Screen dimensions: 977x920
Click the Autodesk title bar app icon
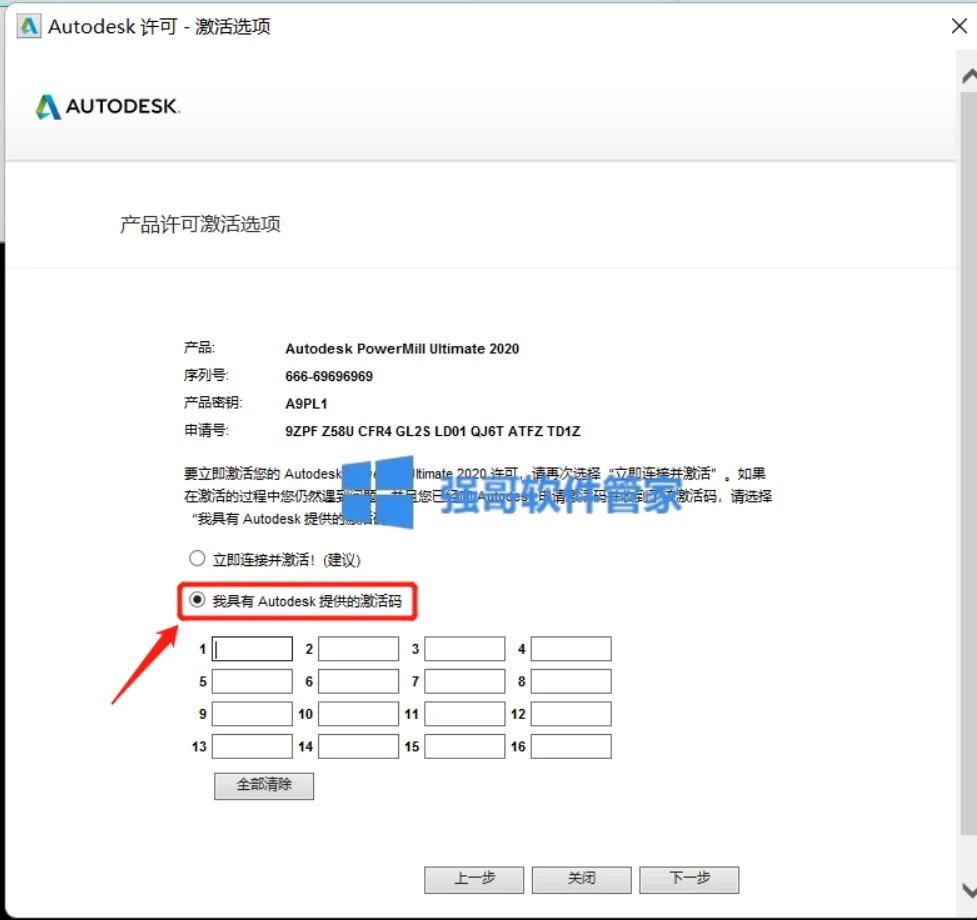coord(29,27)
